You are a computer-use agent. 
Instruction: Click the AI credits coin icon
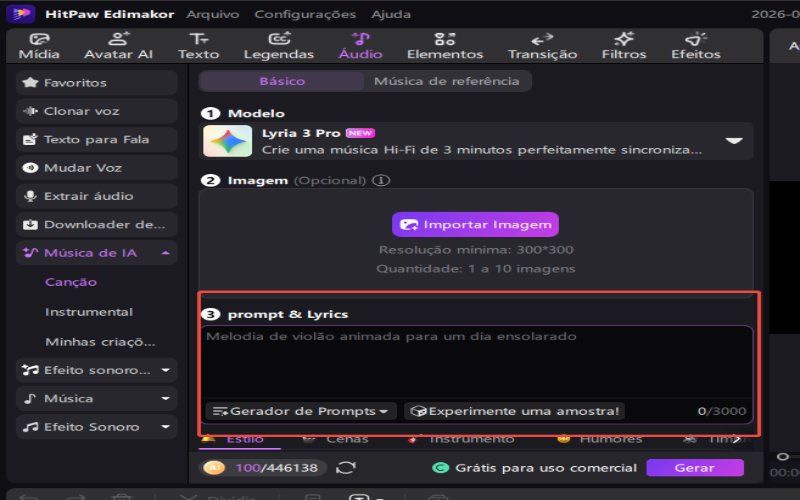click(x=214, y=467)
